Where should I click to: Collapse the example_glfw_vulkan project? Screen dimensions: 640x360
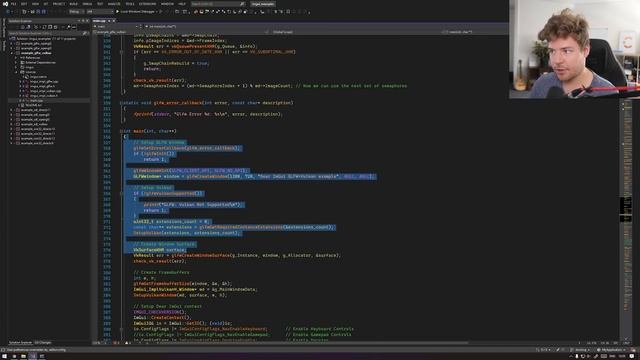coord(11,53)
